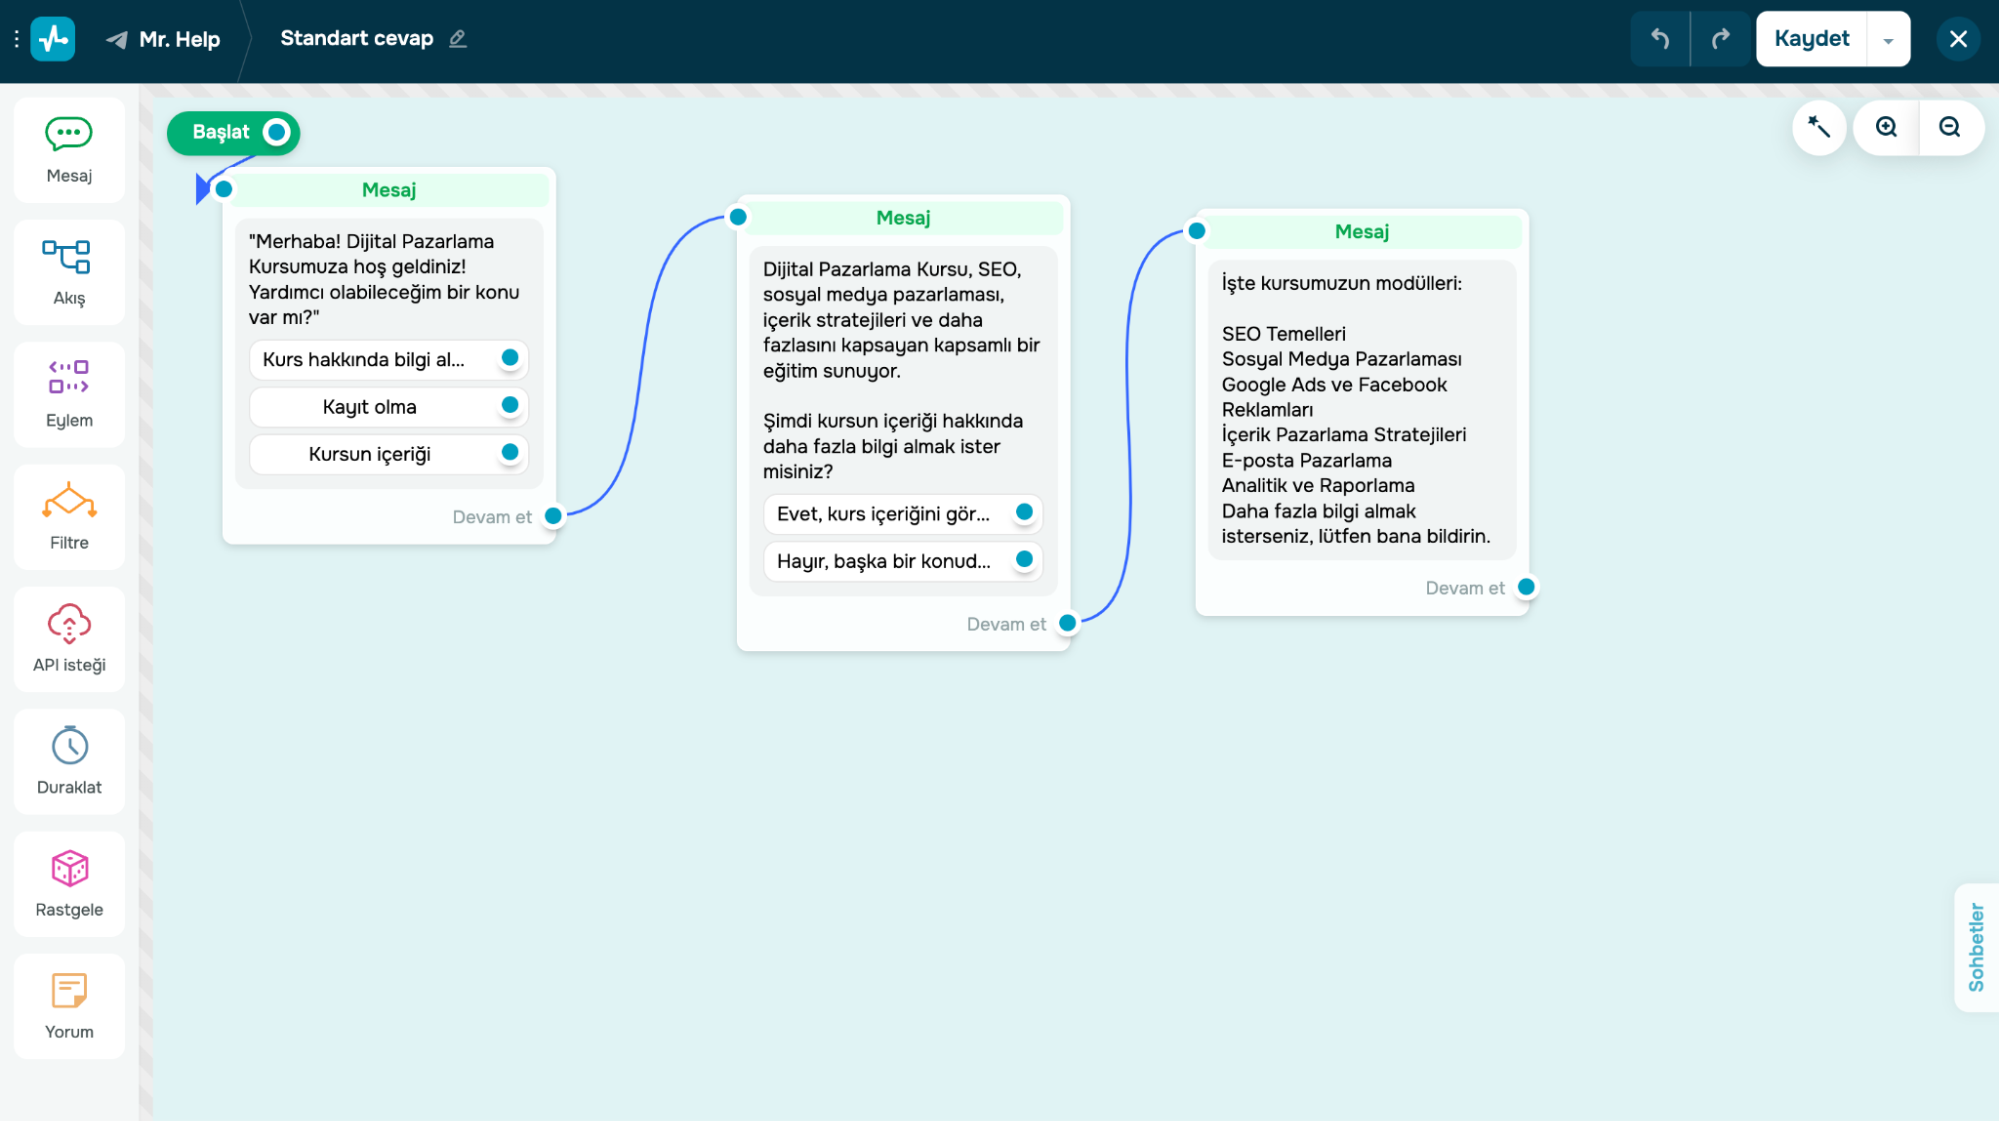Screen dimensions: 1999x1121
Task: Undo the last change
Action: point(1660,39)
